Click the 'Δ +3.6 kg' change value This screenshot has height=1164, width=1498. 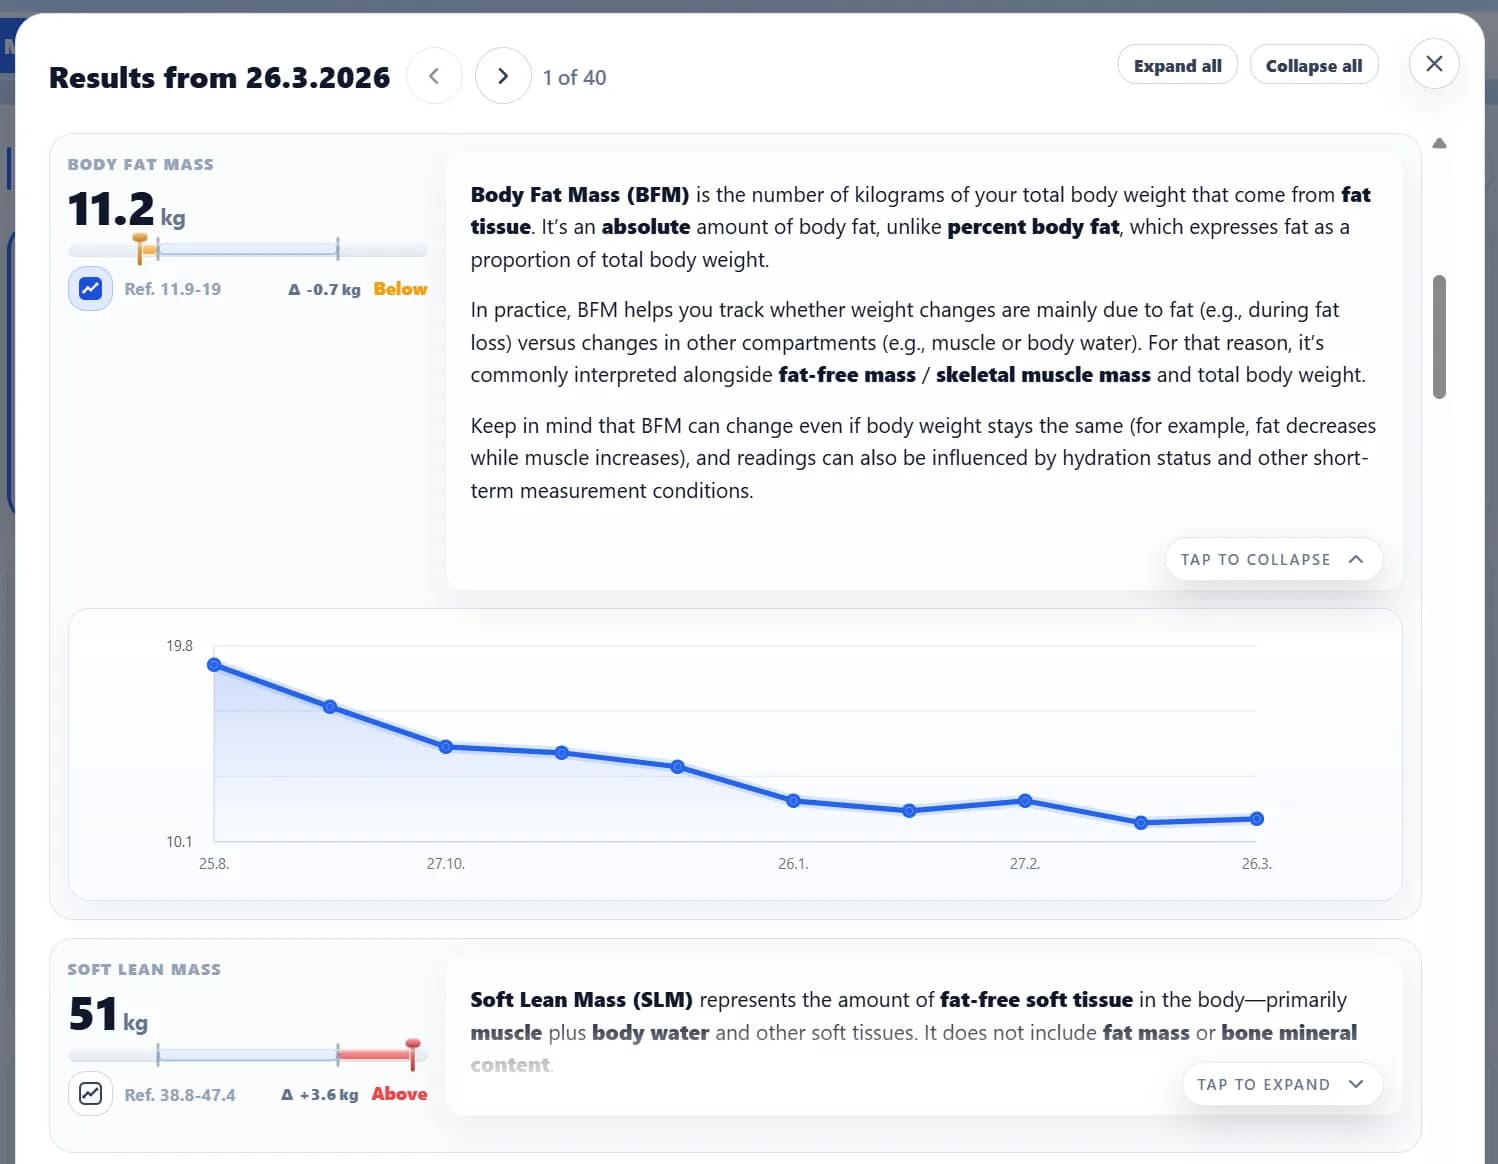pyautogui.click(x=319, y=1095)
